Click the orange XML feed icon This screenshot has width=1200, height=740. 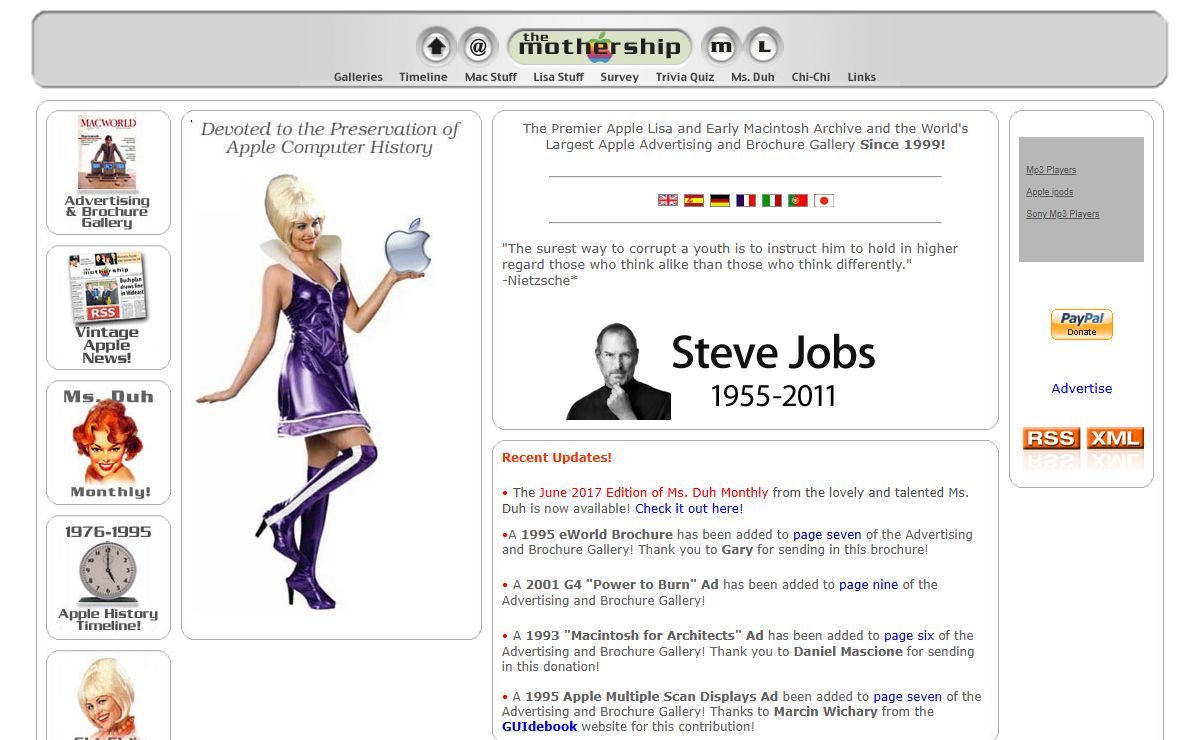pos(1114,438)
